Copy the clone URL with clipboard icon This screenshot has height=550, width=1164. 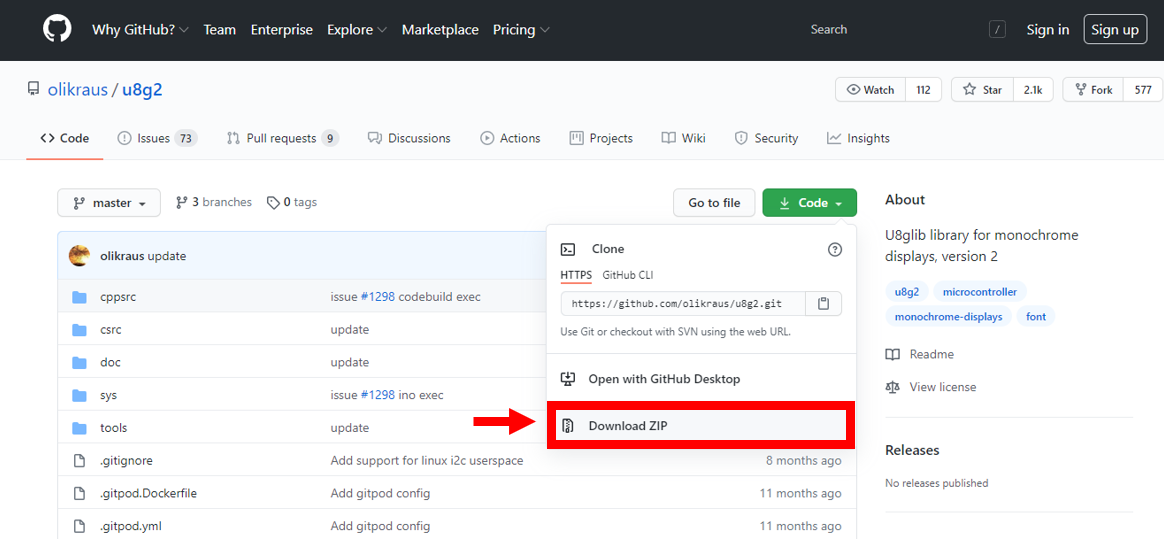click(824, 304)
